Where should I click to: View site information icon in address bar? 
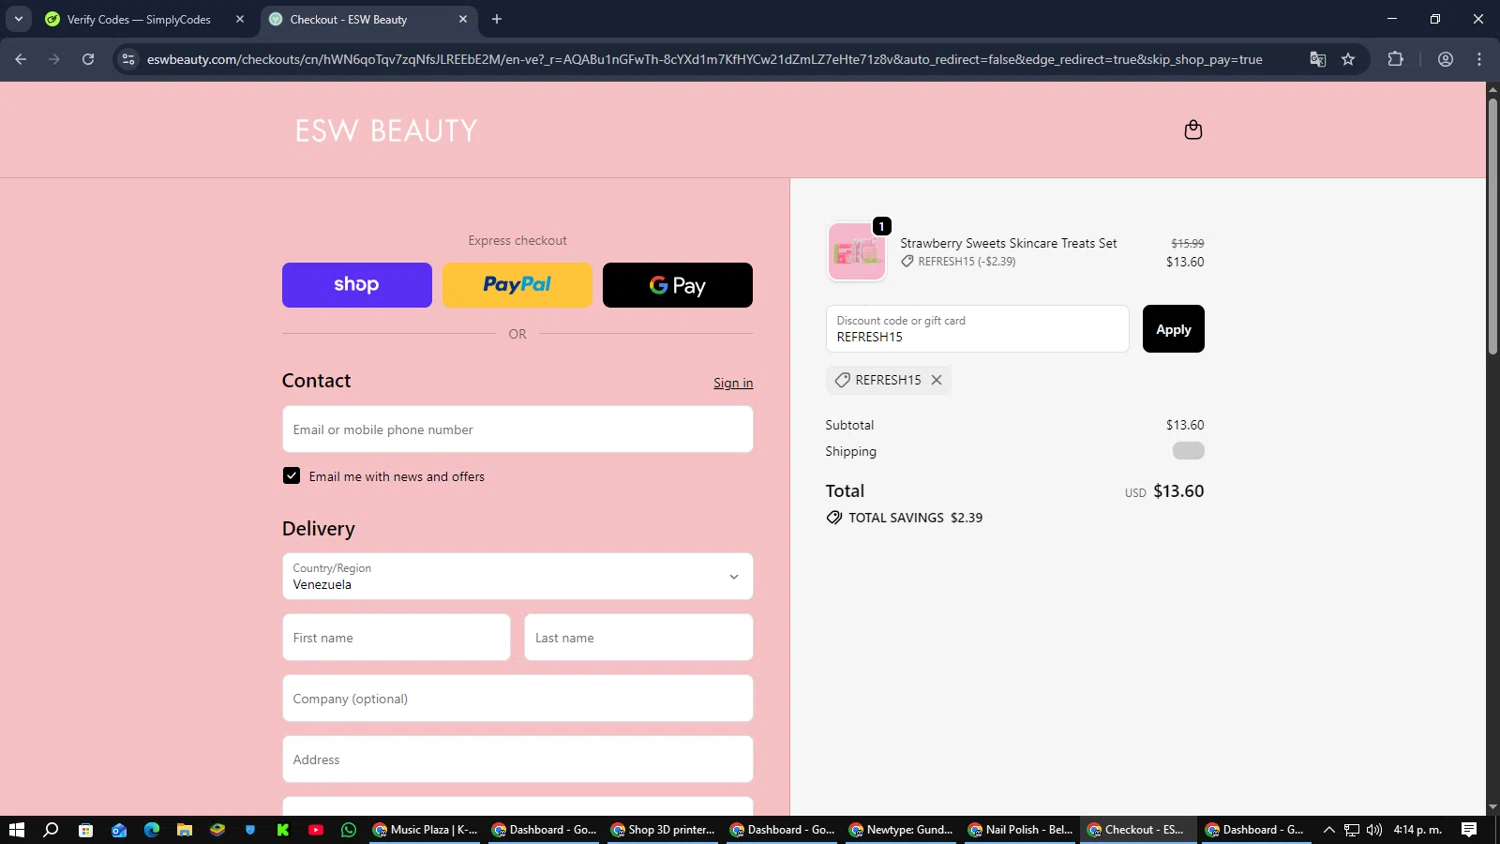pos(128,59)
